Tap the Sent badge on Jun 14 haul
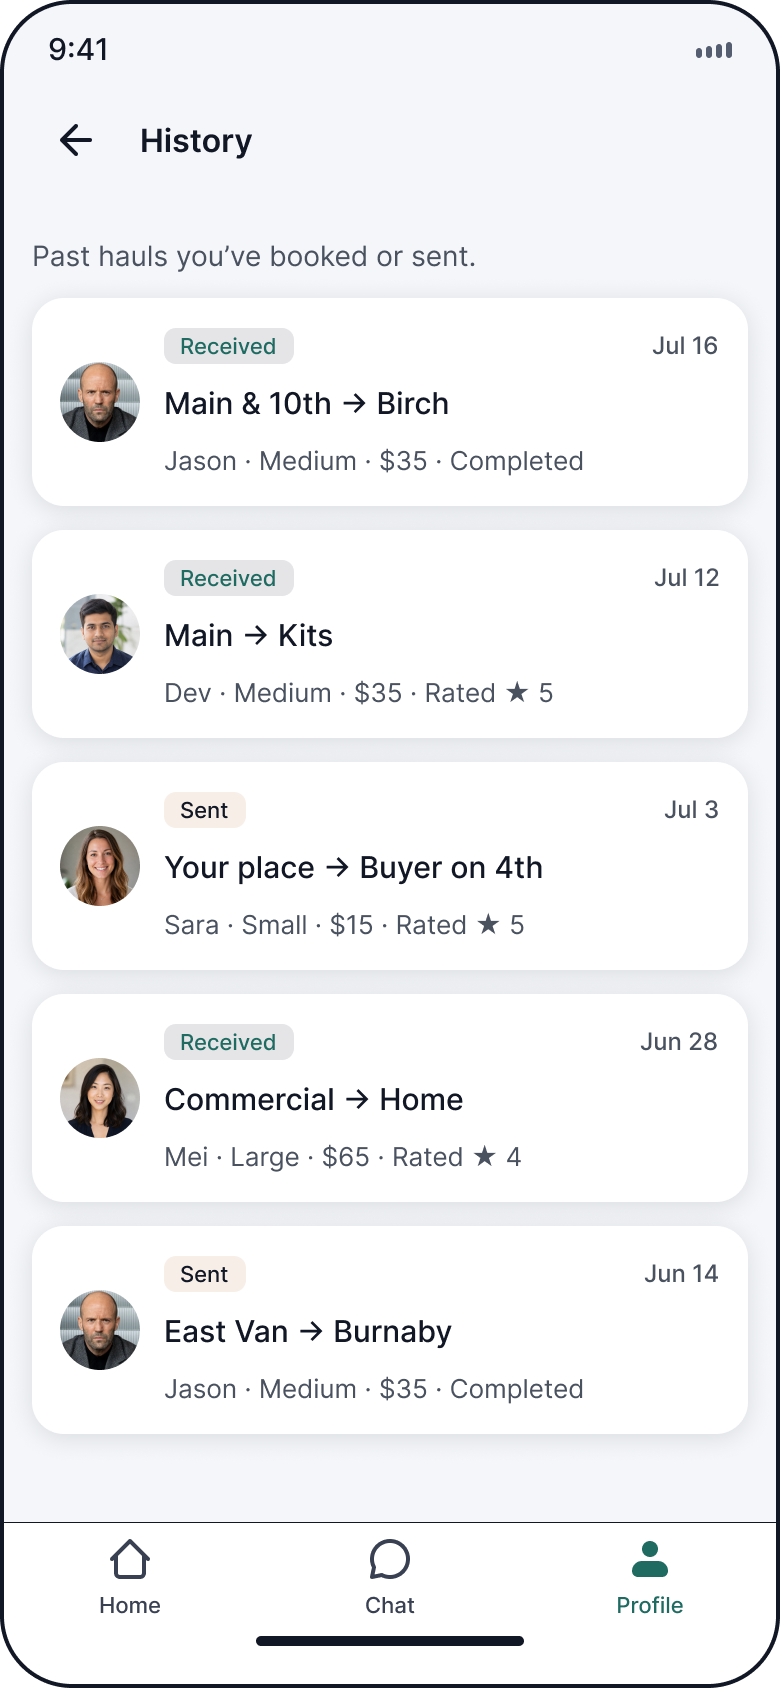The width and height of the screenshot is (780, 1688). 205,1274
